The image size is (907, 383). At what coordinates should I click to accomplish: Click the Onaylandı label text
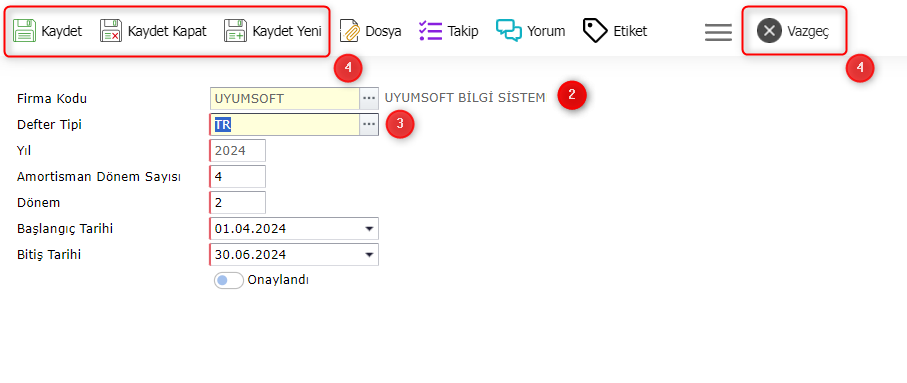[278, 280]
